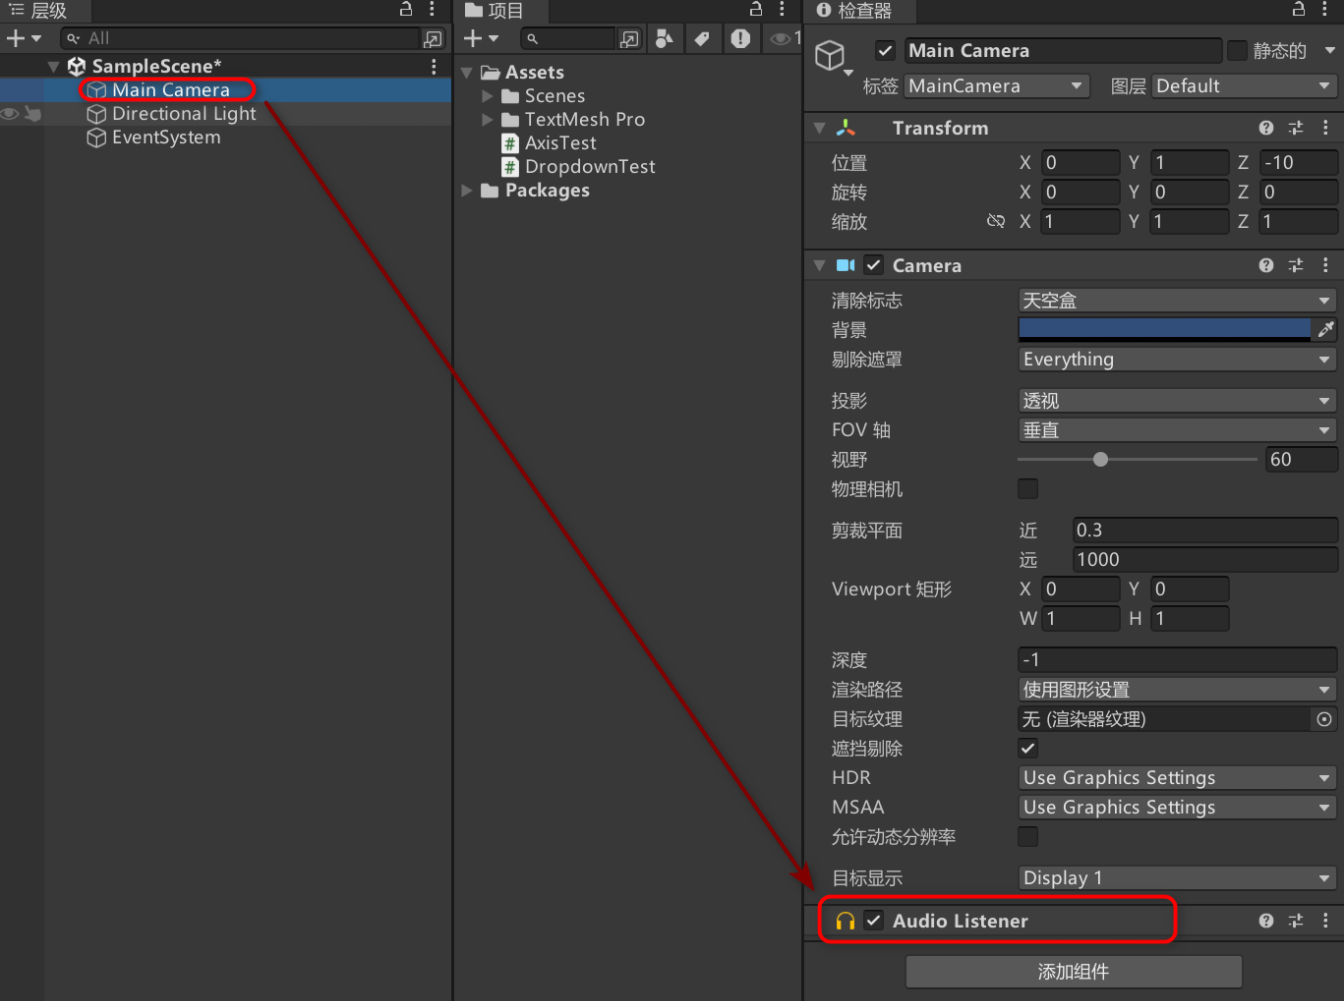Open background color swatch

click(1164, 329)
